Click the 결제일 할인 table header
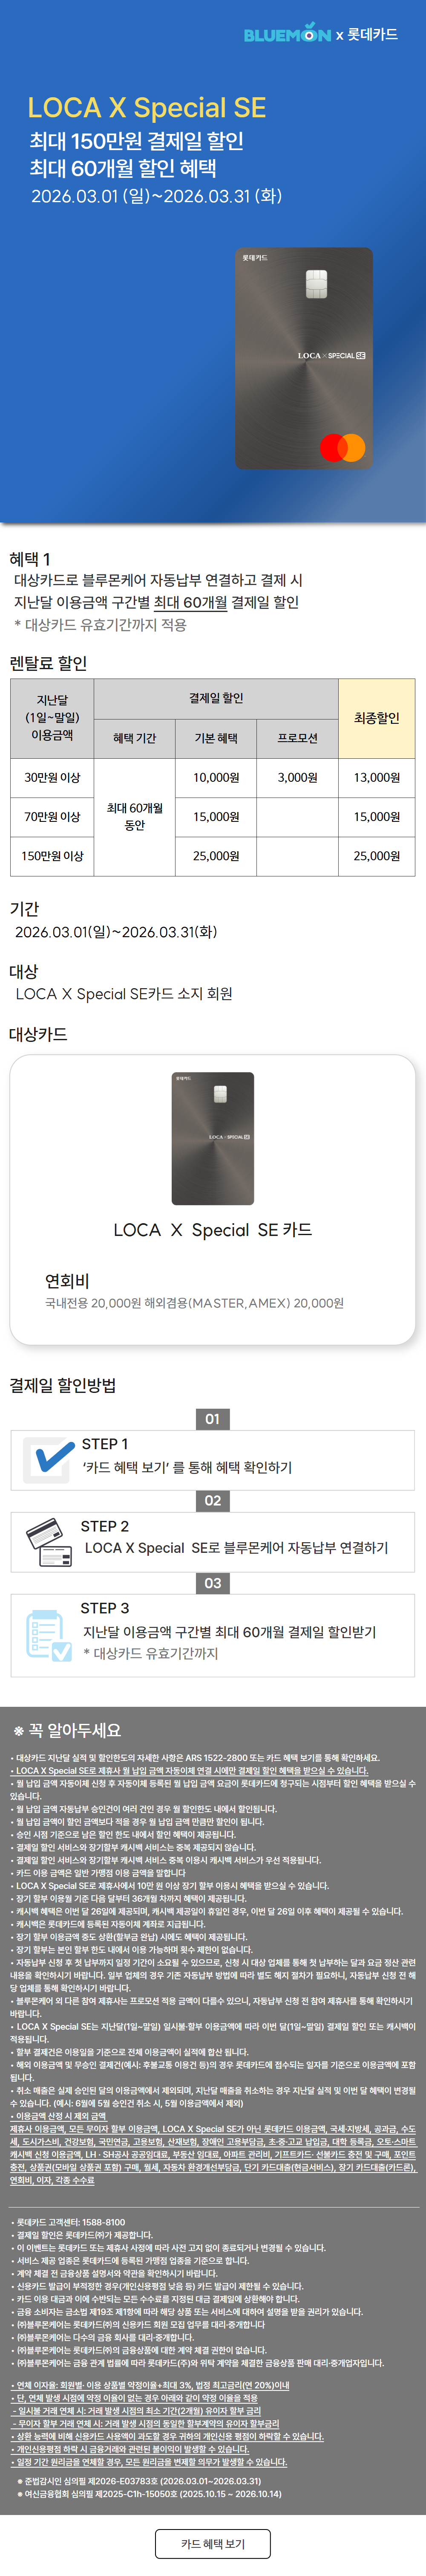 click(x=216, y=698)
